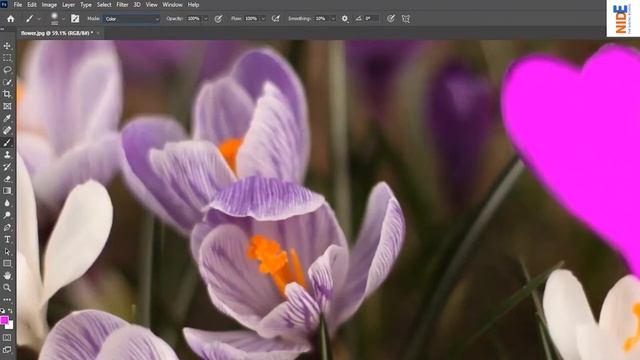Select the Quick Selection tool
The image size is (640, 360).
click(x=7, y=82)
